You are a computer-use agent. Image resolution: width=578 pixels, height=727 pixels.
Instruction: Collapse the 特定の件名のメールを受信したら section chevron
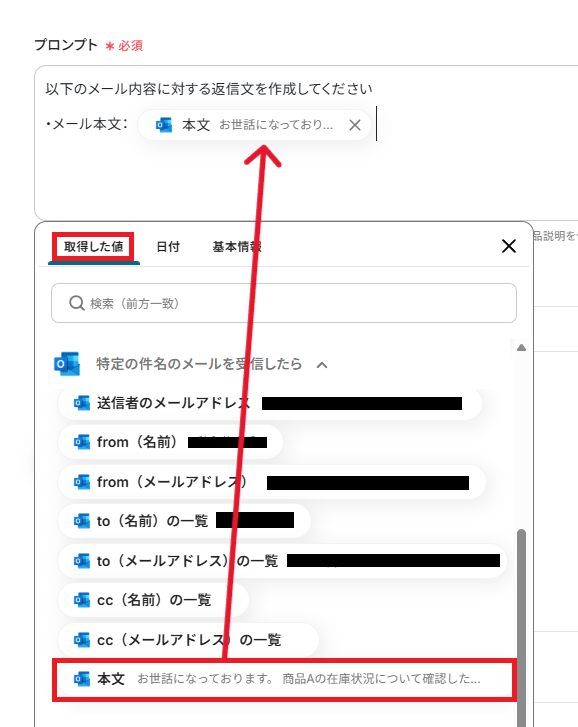pyautogui.click(x=322, y=365)
